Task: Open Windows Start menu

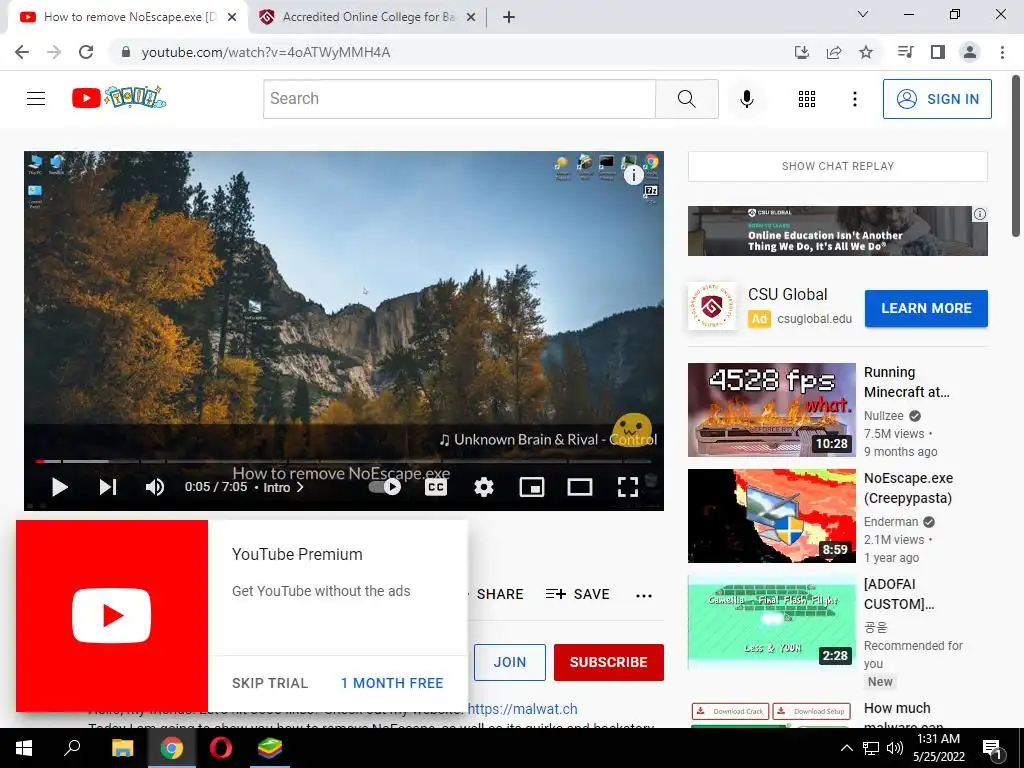Action: point(24,748)
